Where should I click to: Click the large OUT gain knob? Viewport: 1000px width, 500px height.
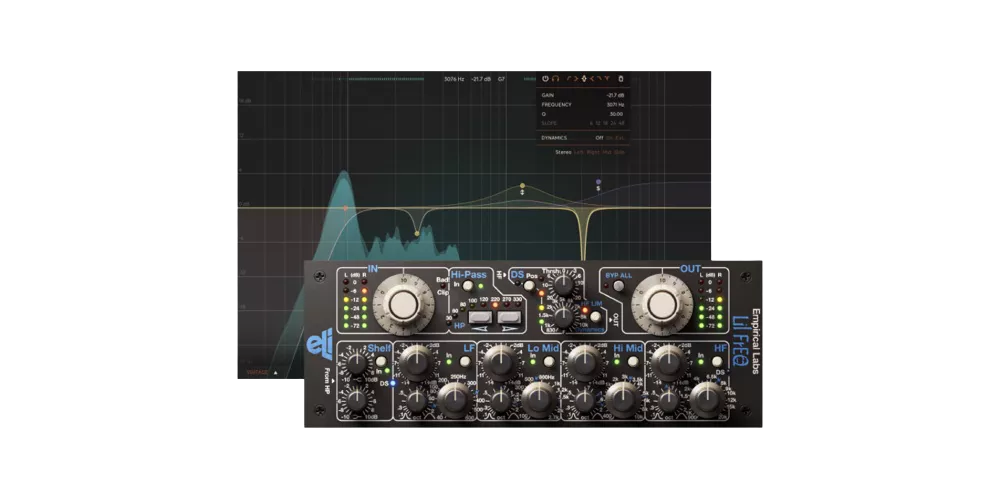(x=662, y=305)
